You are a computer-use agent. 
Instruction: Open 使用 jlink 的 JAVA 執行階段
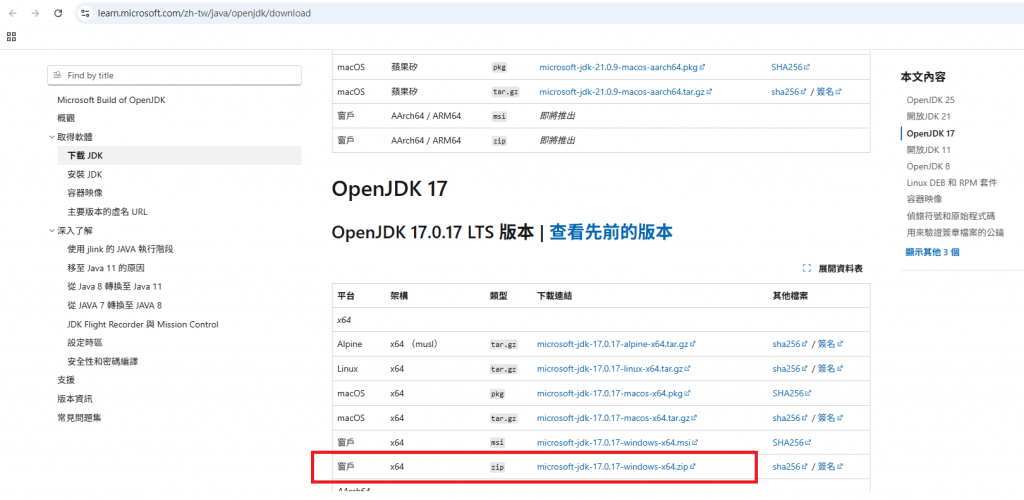[x=120, y=249]
